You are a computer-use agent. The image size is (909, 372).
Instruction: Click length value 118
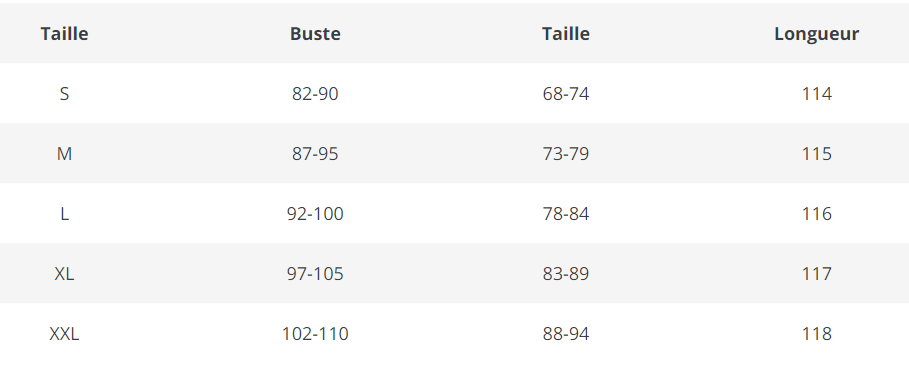tap(816, 334)
